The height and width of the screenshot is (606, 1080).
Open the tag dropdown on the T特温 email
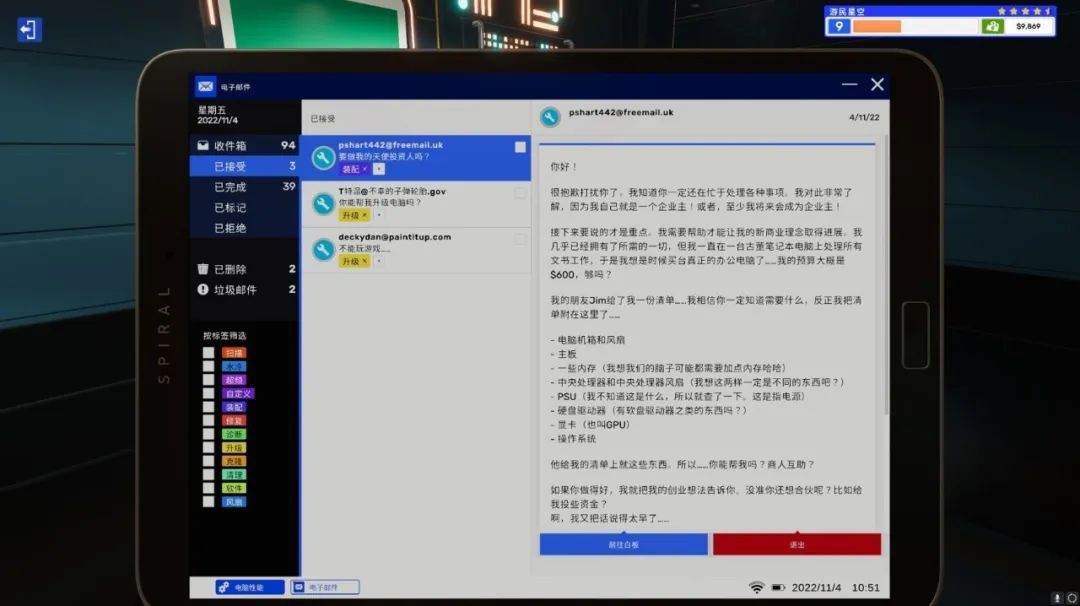point(379,215)
